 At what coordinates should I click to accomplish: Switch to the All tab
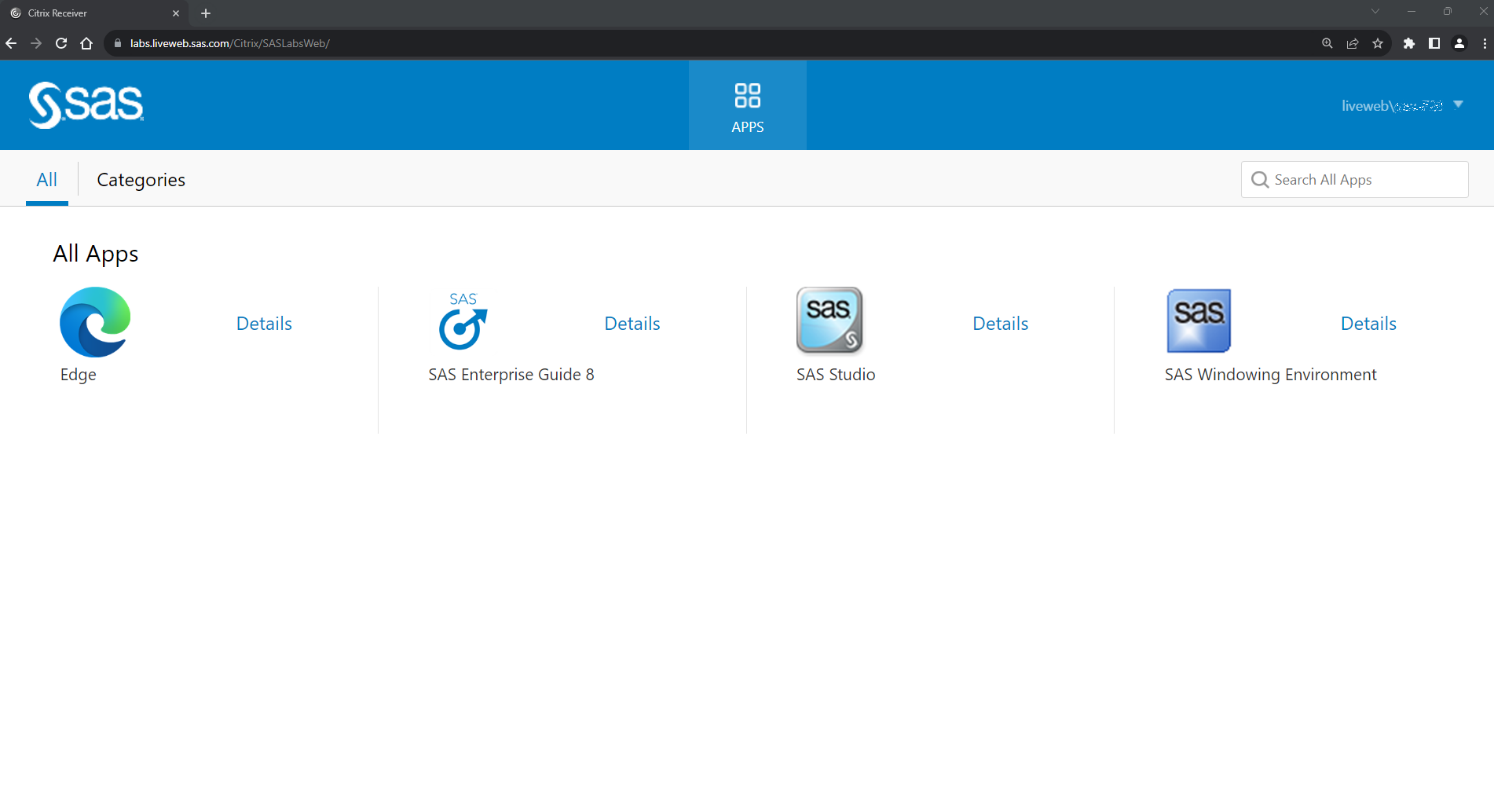click(x=47, y=180)
